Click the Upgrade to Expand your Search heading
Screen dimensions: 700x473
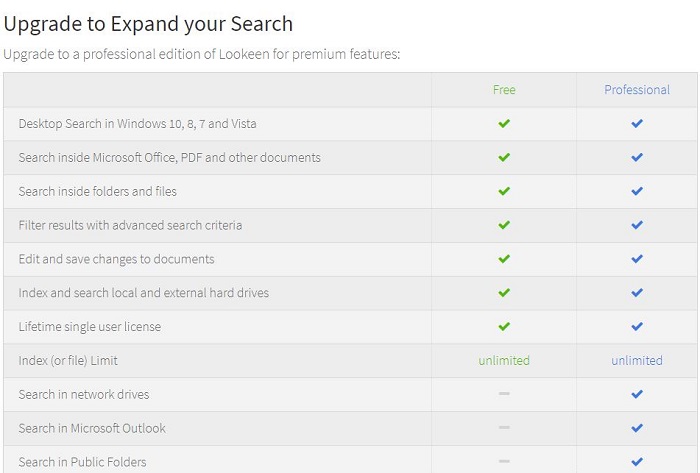[x=149, y=23]
